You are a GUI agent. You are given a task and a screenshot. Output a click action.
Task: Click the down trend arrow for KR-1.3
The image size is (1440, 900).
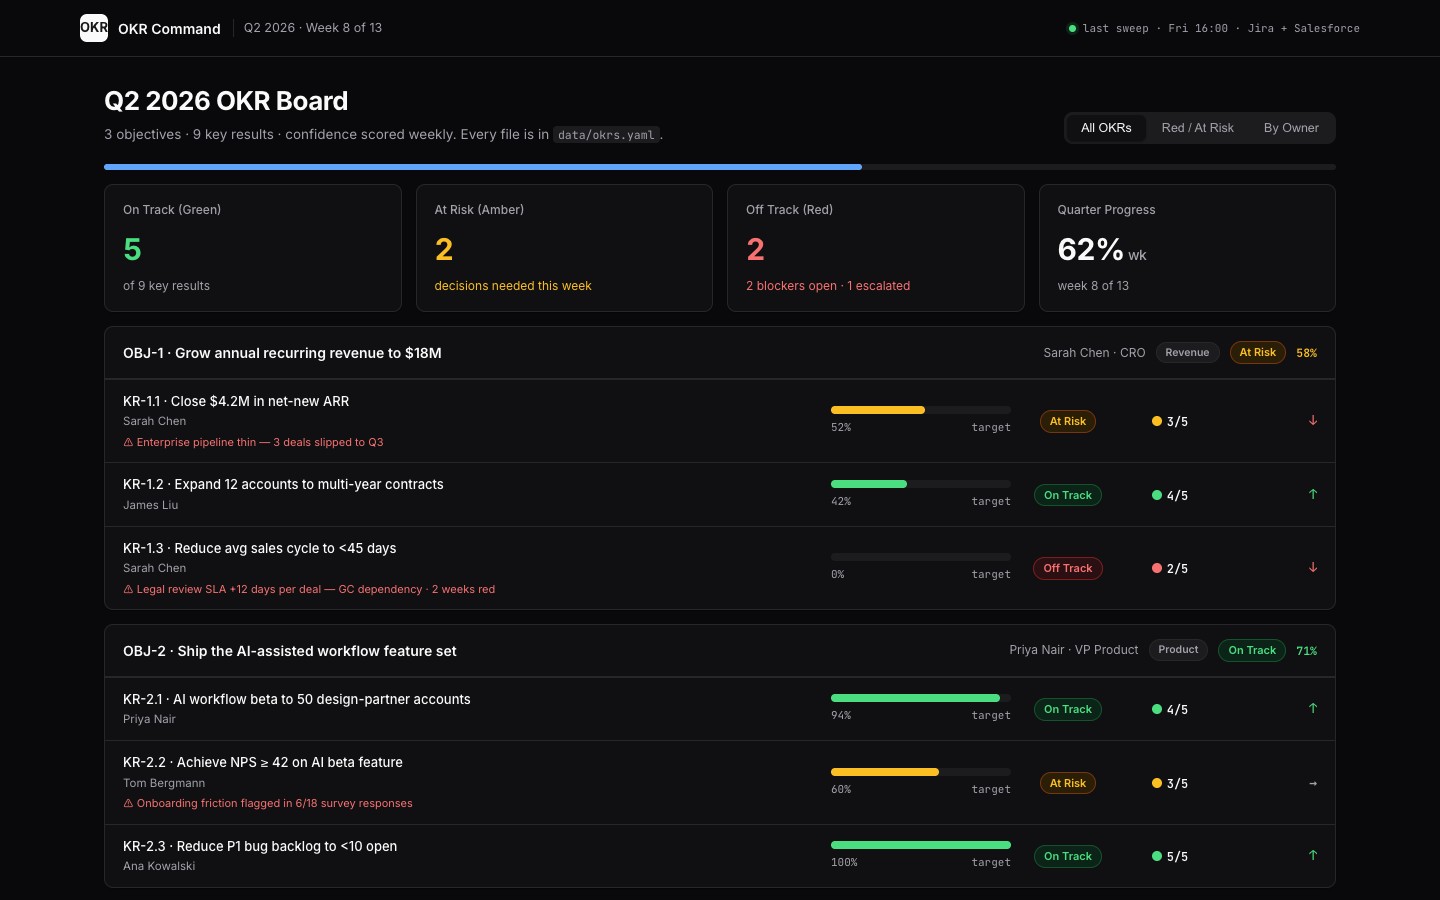click(x=1313, y=568)
